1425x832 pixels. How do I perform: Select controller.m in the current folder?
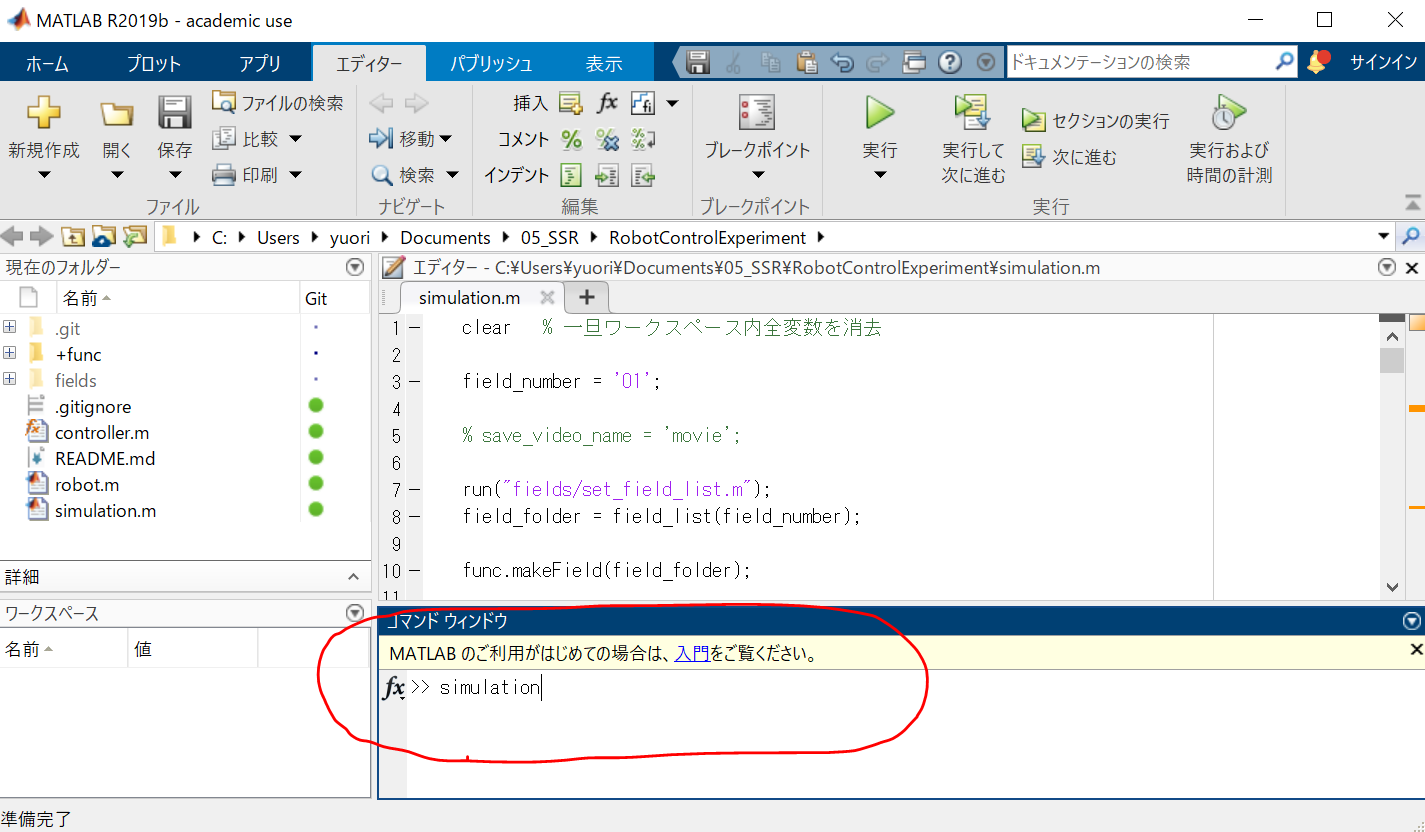(x=104, y=433)
